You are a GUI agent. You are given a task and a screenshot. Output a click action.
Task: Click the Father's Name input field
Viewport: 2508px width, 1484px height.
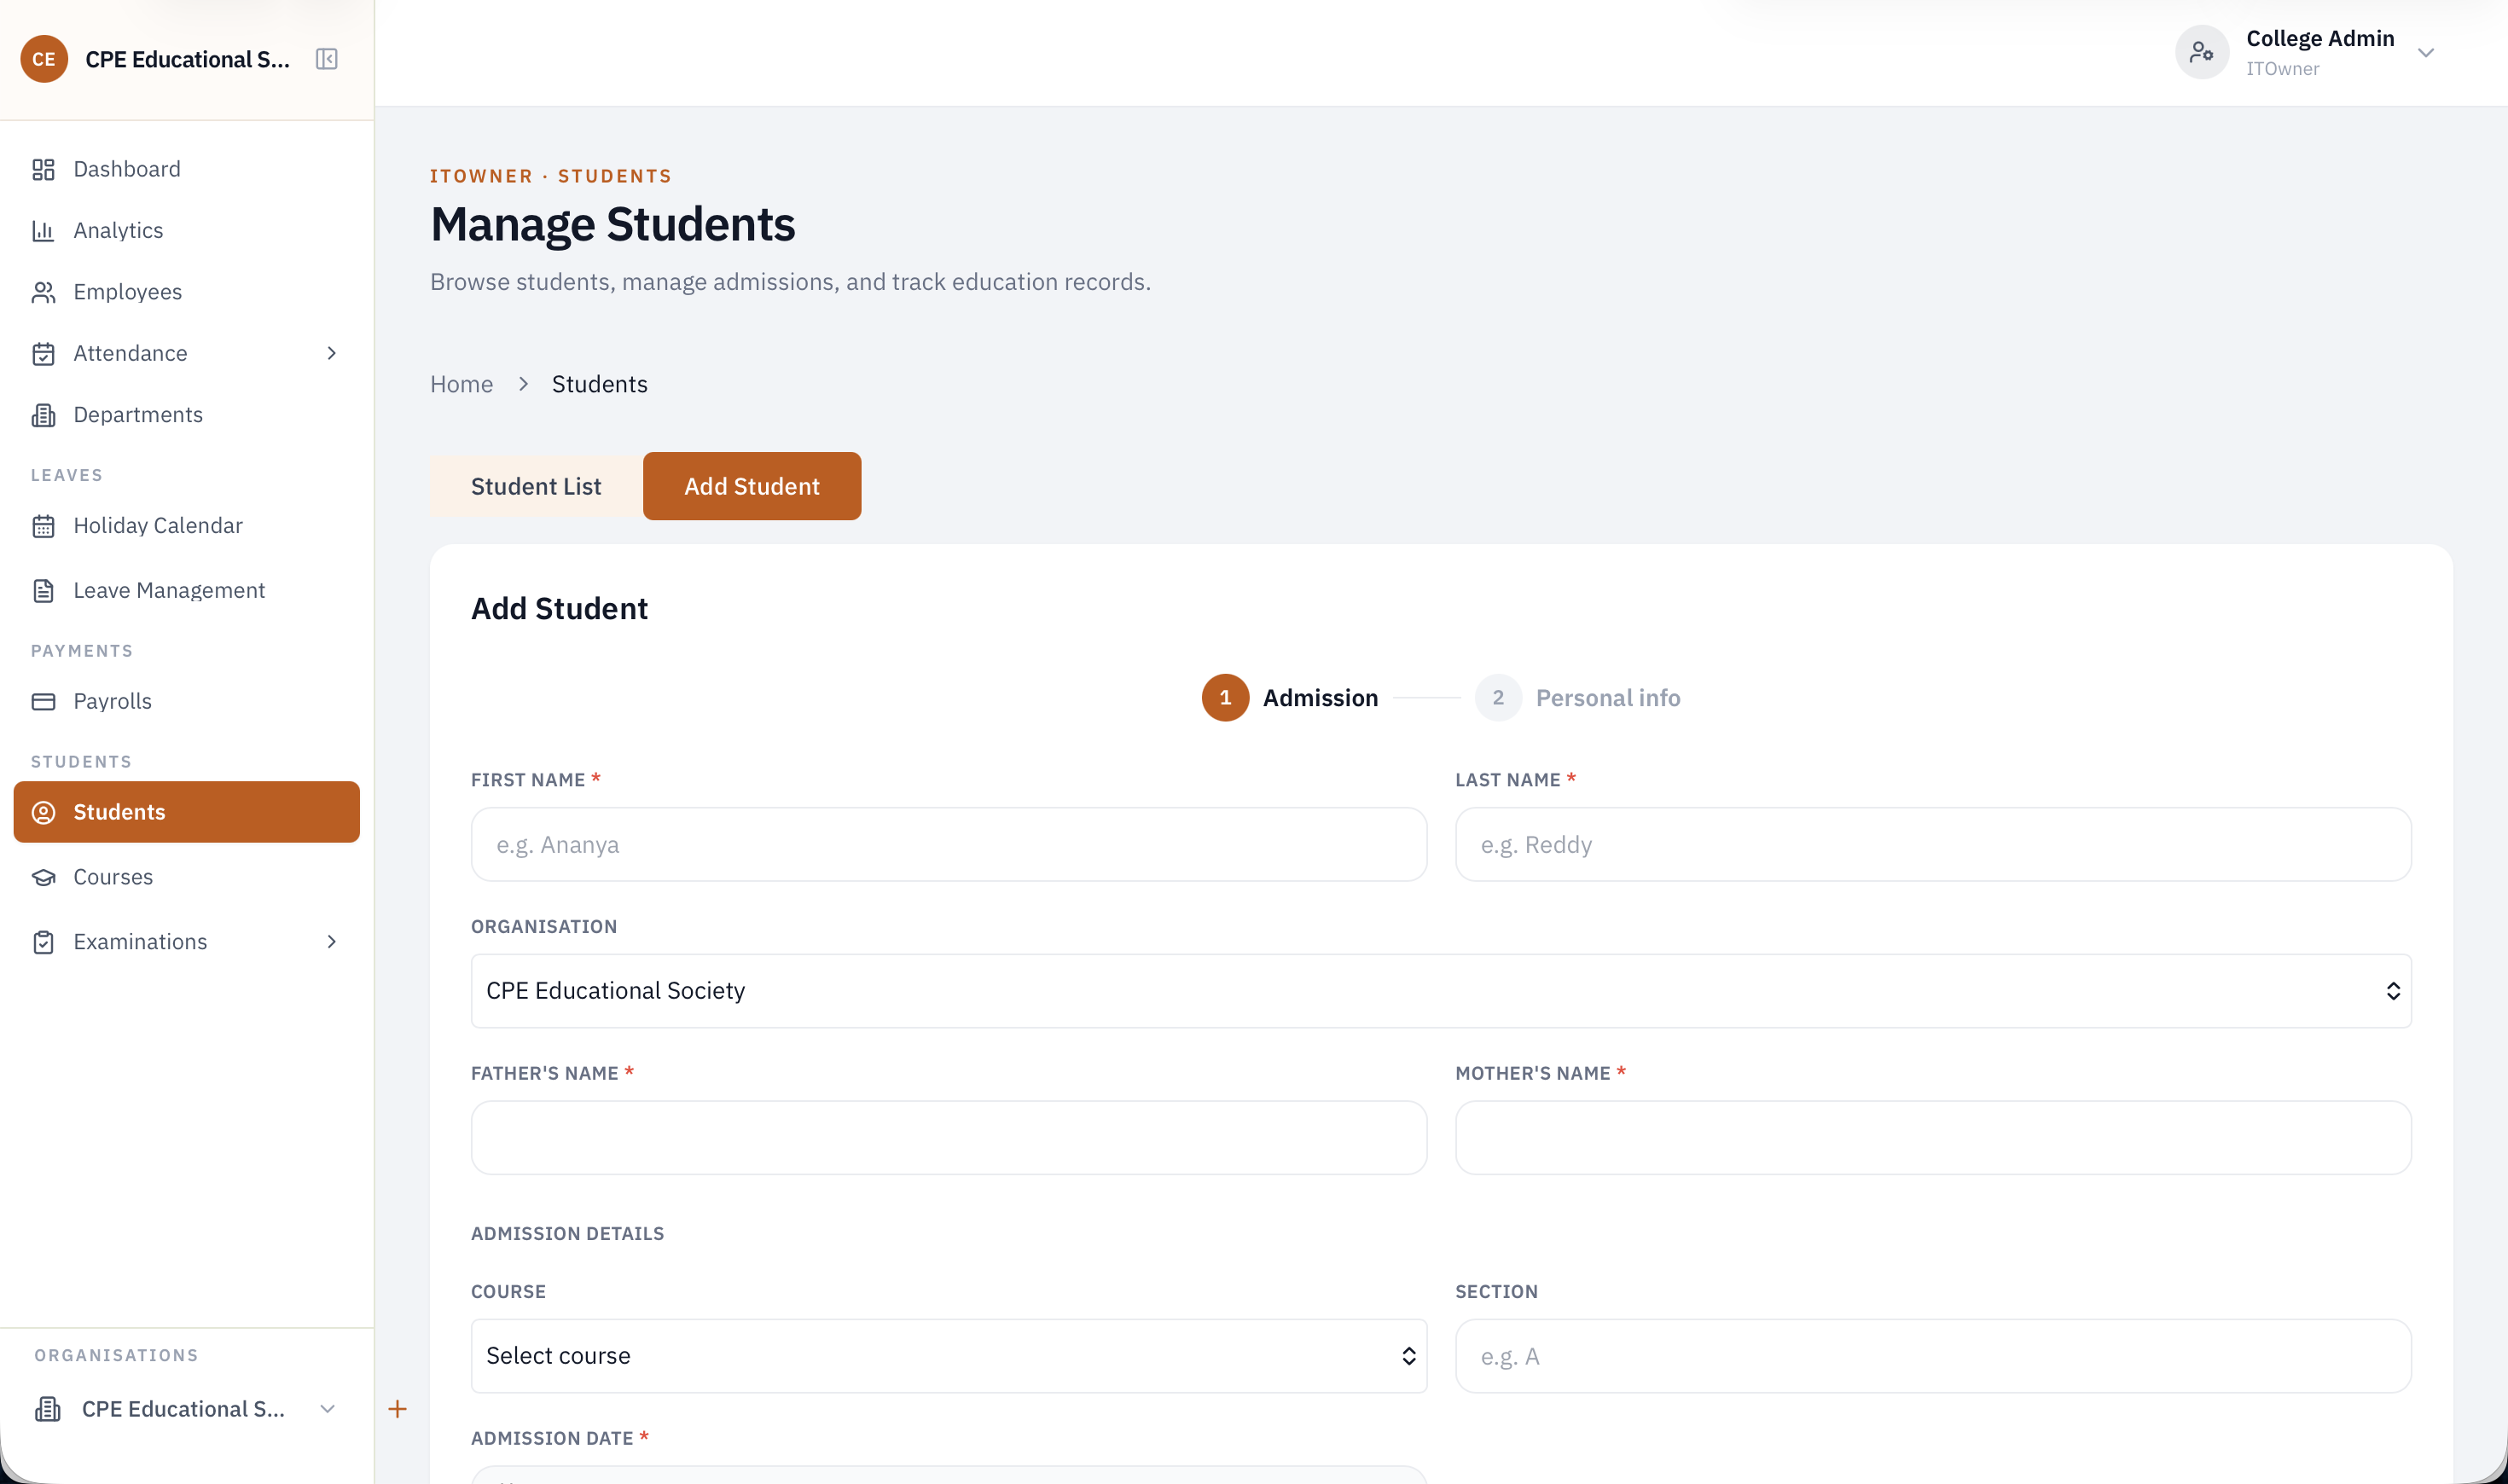[949, 1138]
